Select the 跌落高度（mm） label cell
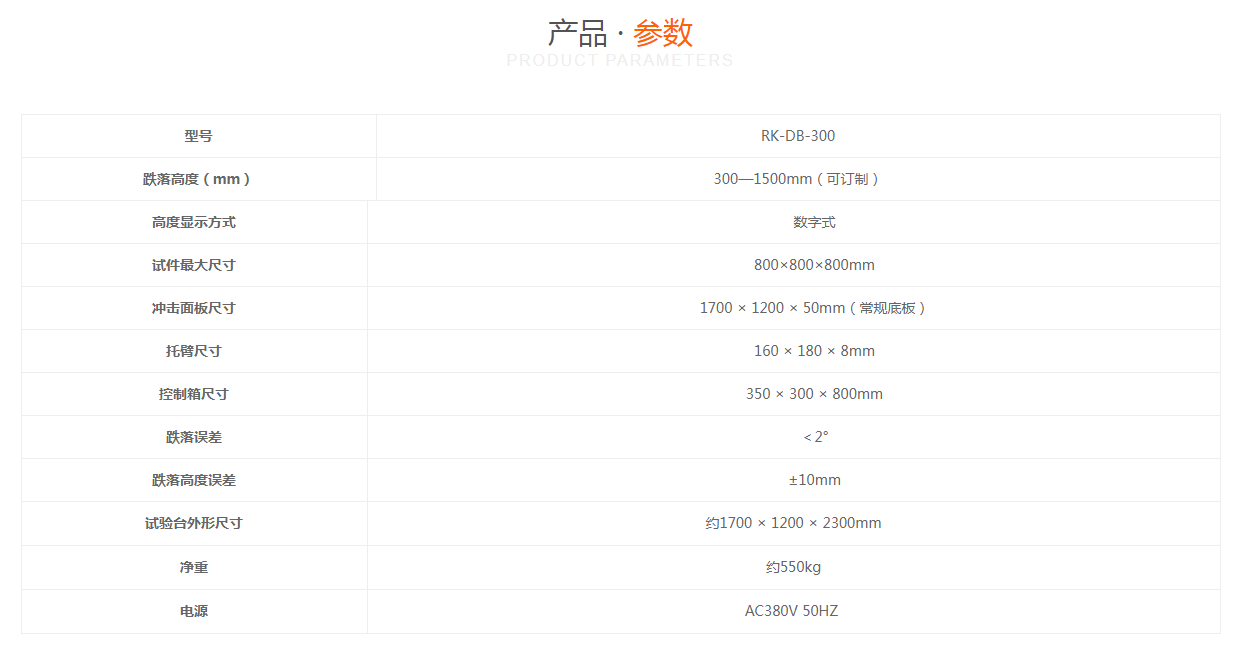This screenshot has width=1243, height=653. 198,179
